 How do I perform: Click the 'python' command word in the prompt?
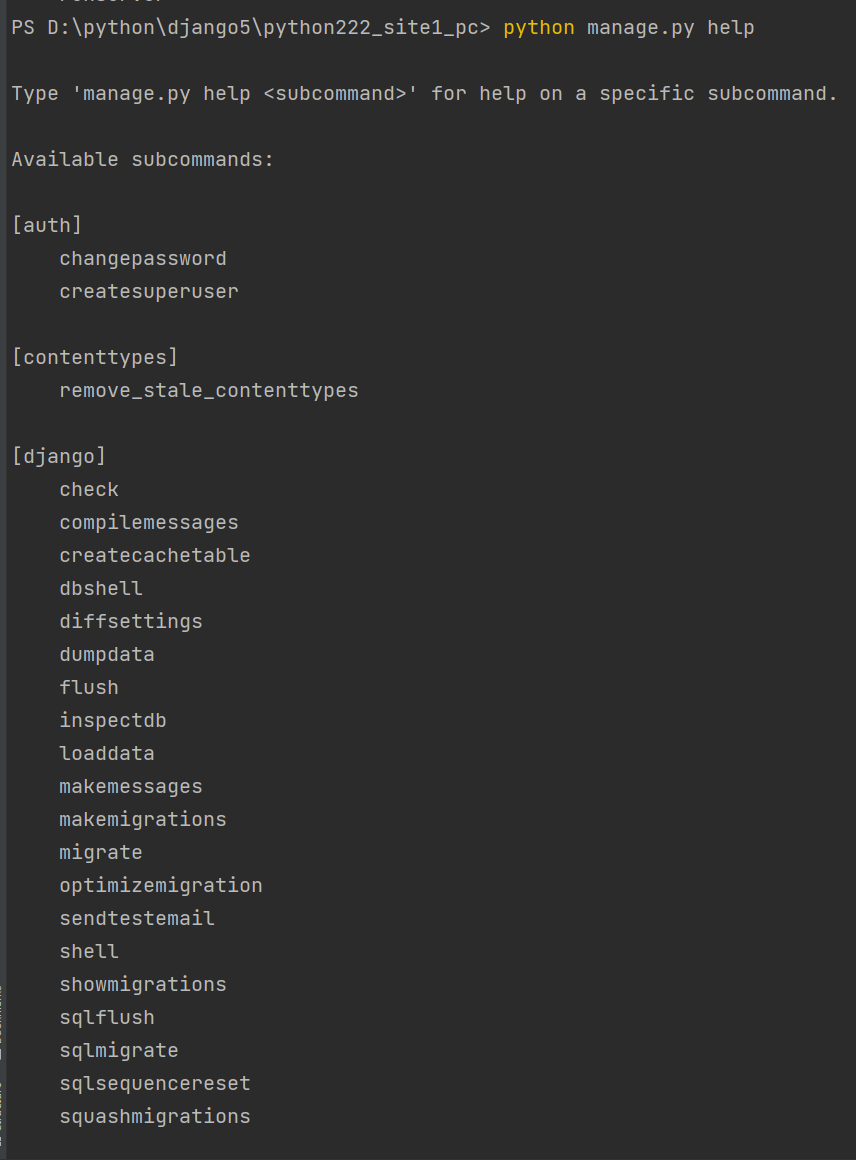539,28
